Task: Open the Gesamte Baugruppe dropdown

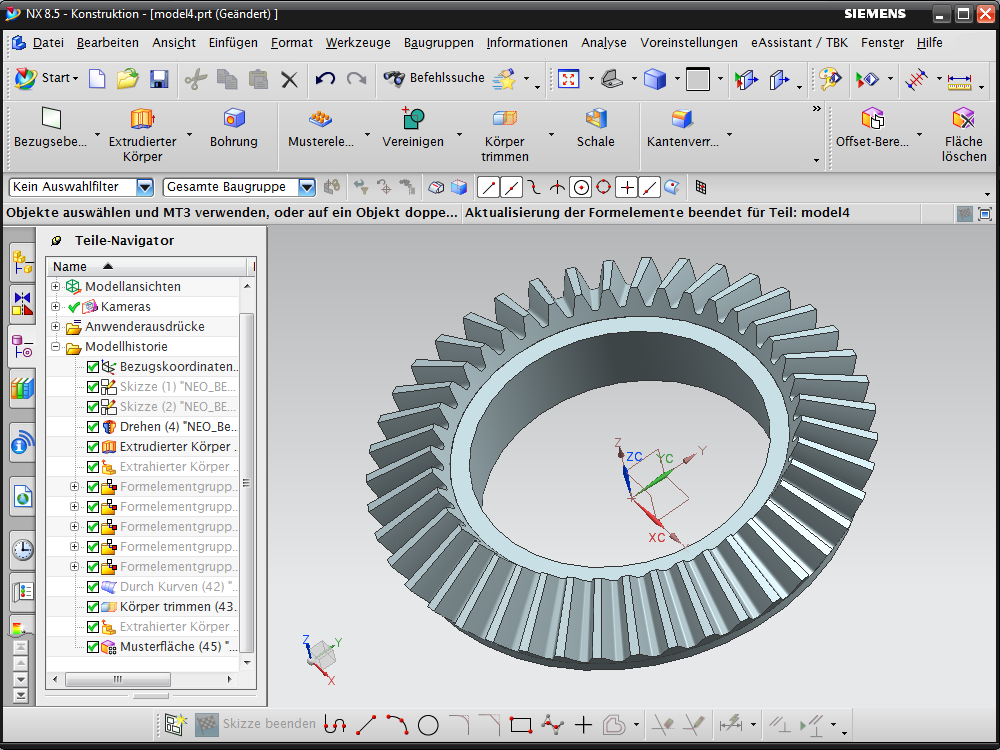Action: point(307,187)
